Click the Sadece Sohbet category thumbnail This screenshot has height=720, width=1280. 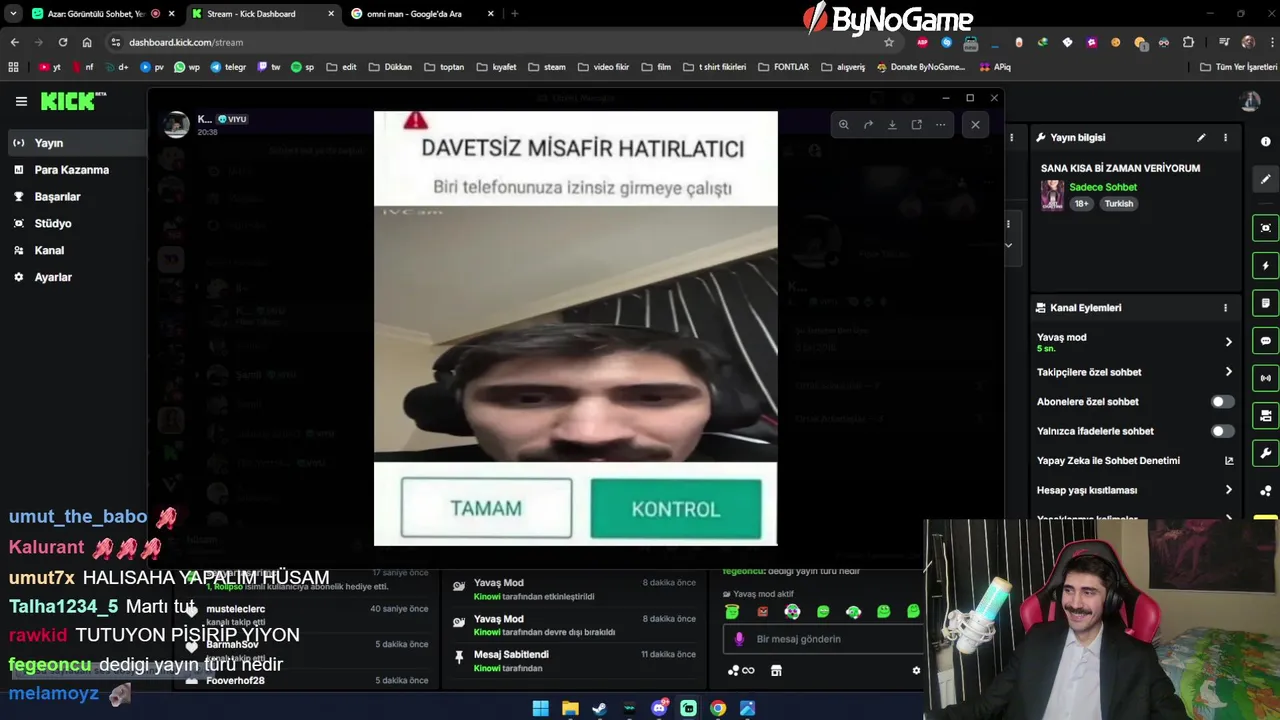tap(1052, 195)
